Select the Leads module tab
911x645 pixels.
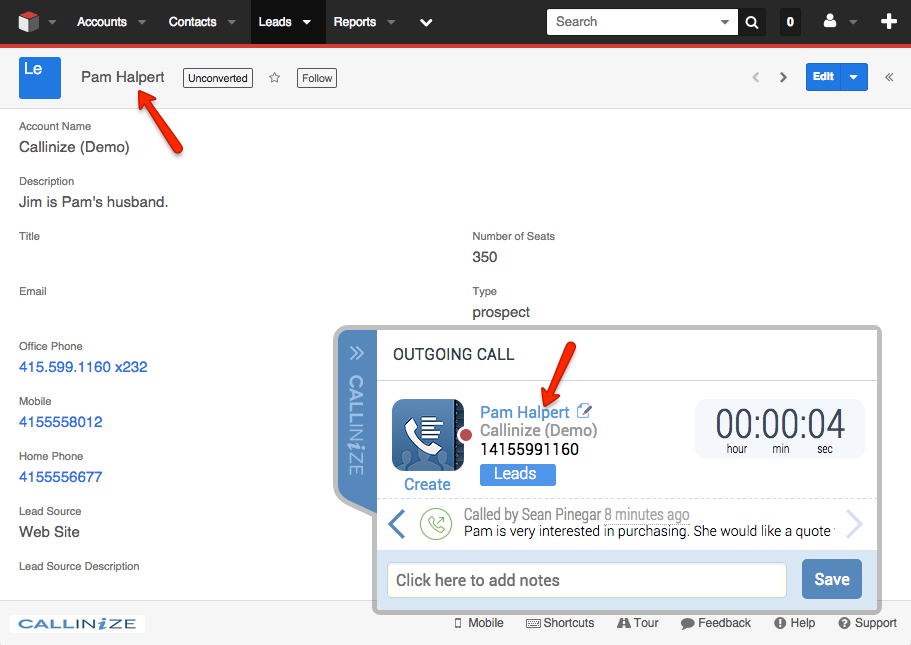275,22
